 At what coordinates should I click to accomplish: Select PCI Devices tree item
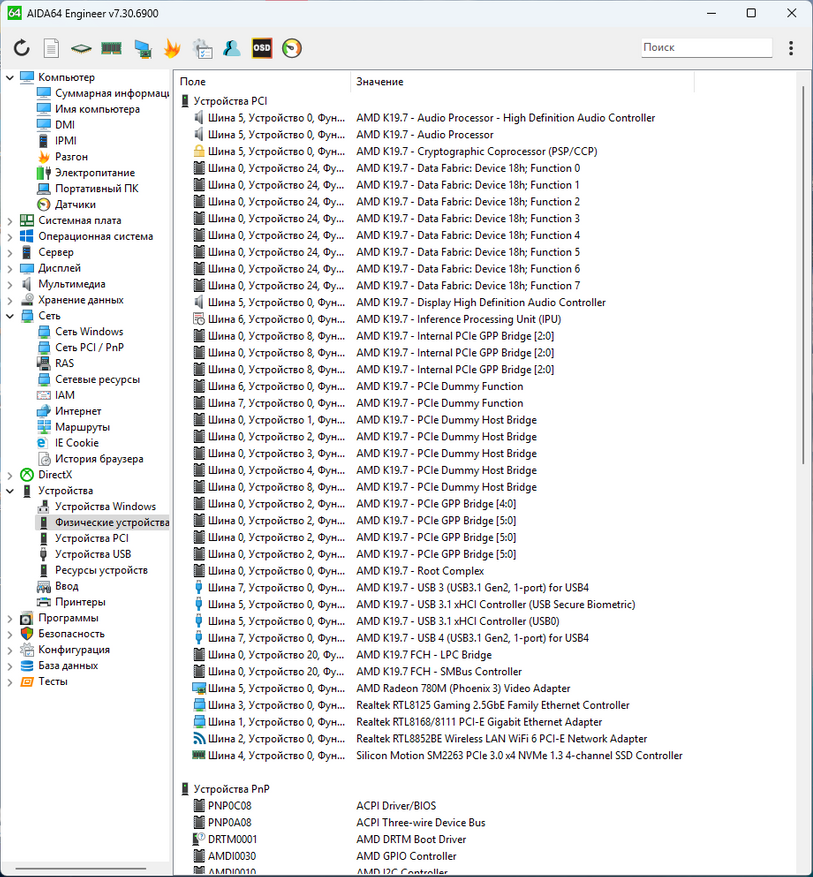pos(83,539)
